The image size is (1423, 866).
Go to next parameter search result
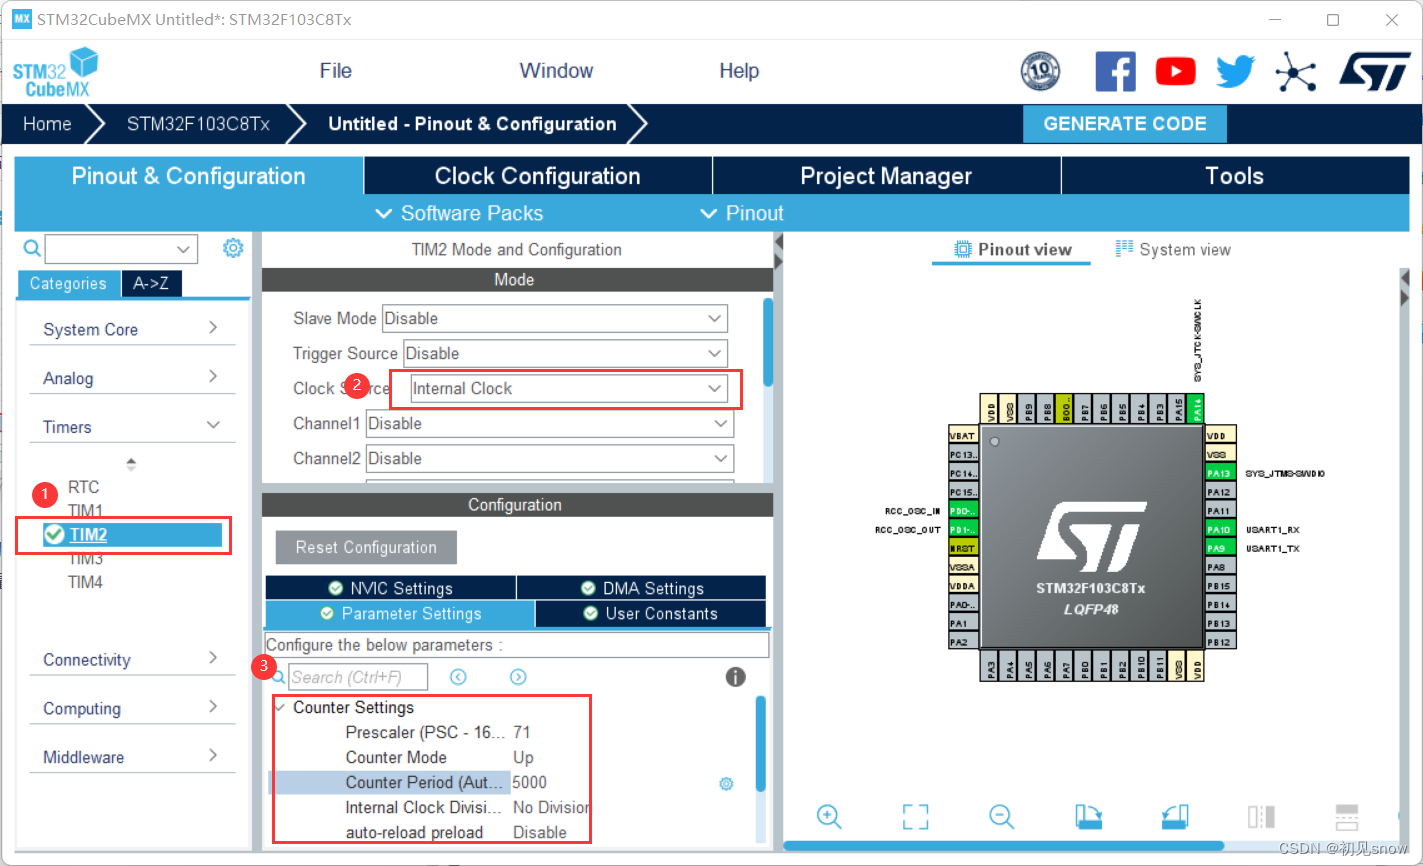pos(518,677)
